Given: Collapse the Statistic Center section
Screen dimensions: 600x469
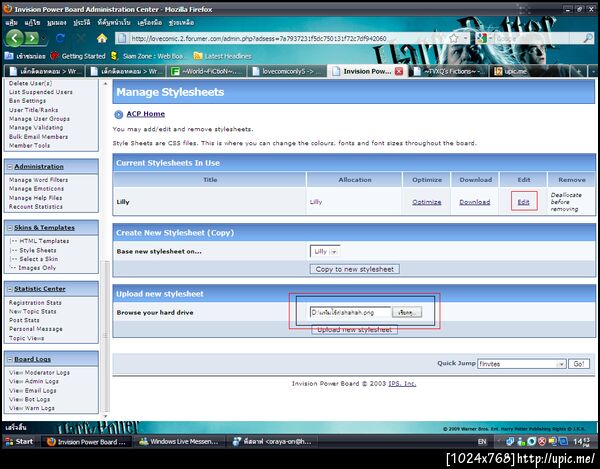Looking at the screenshot, I should 10,289.
